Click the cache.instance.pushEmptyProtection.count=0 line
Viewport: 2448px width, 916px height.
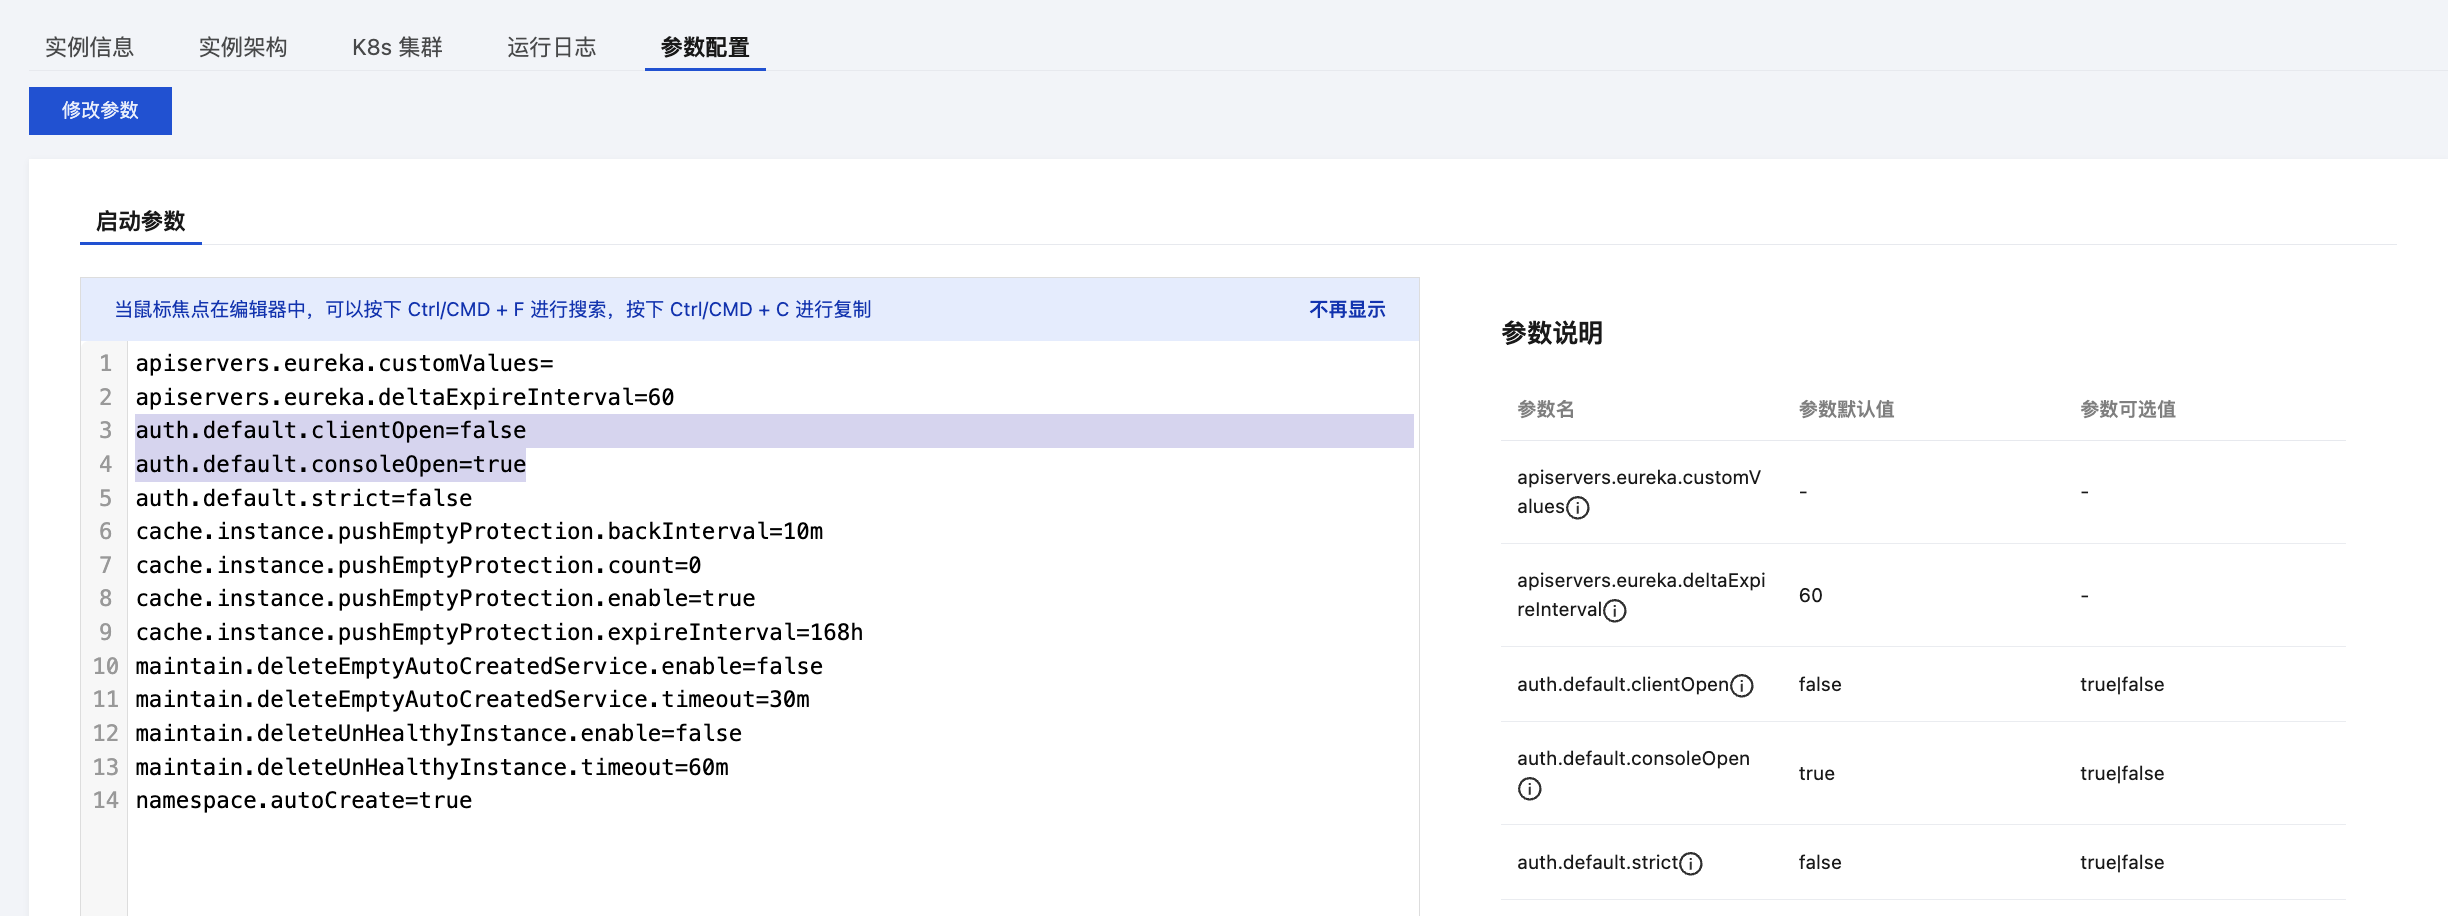[x=418, y=565]
